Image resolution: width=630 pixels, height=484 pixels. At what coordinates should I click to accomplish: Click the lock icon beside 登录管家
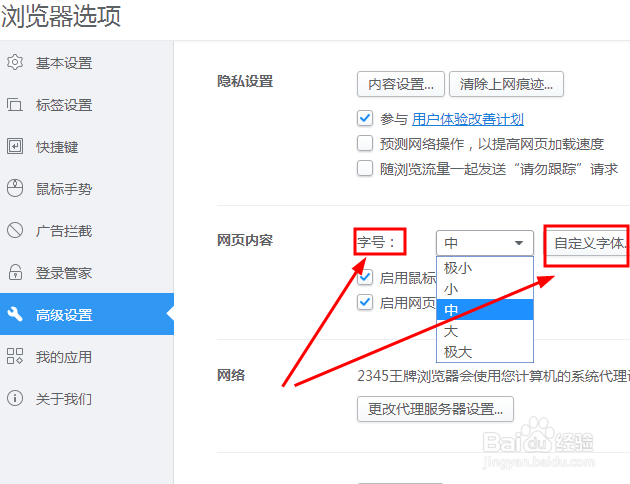tap(15, 272)
